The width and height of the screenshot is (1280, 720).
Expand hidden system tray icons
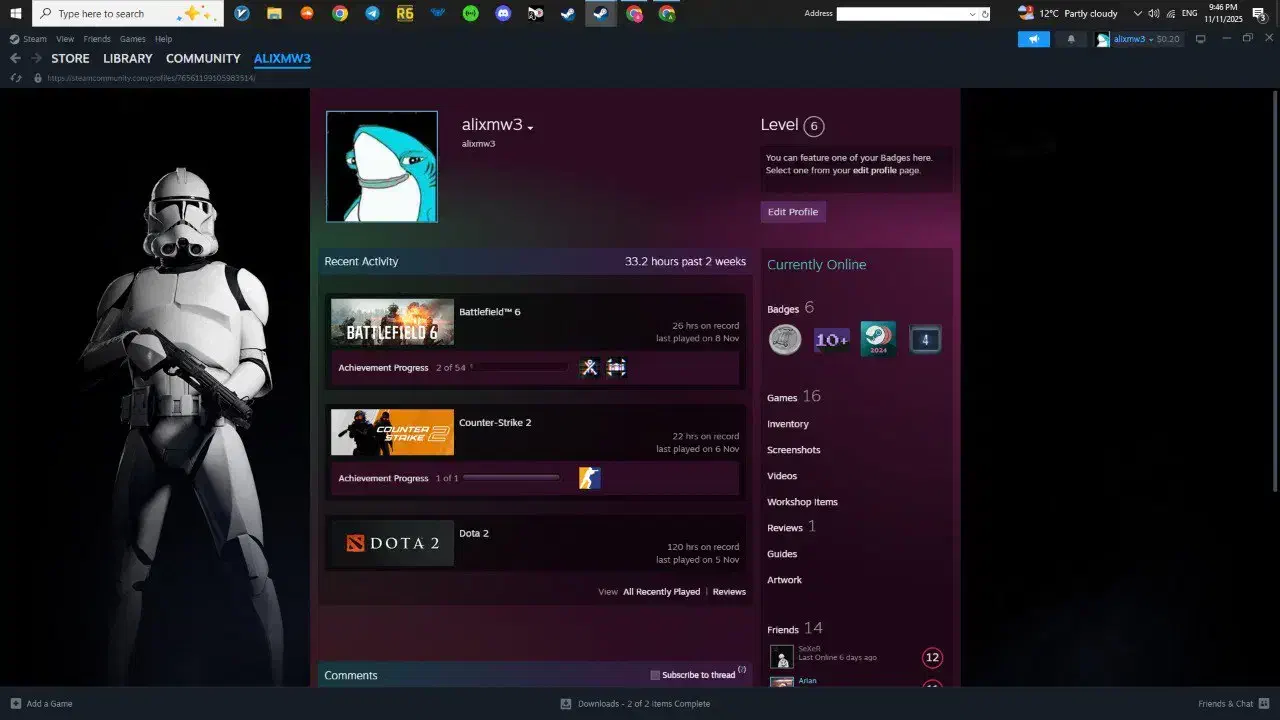1137,14
